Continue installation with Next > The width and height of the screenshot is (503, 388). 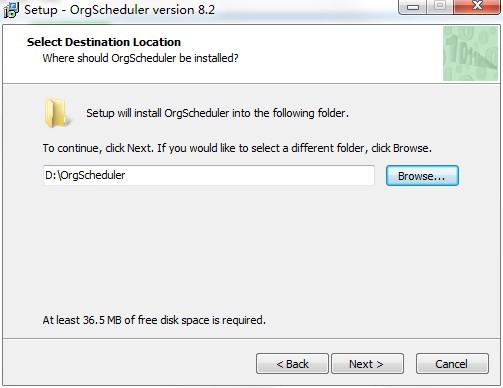click(367, 364)
